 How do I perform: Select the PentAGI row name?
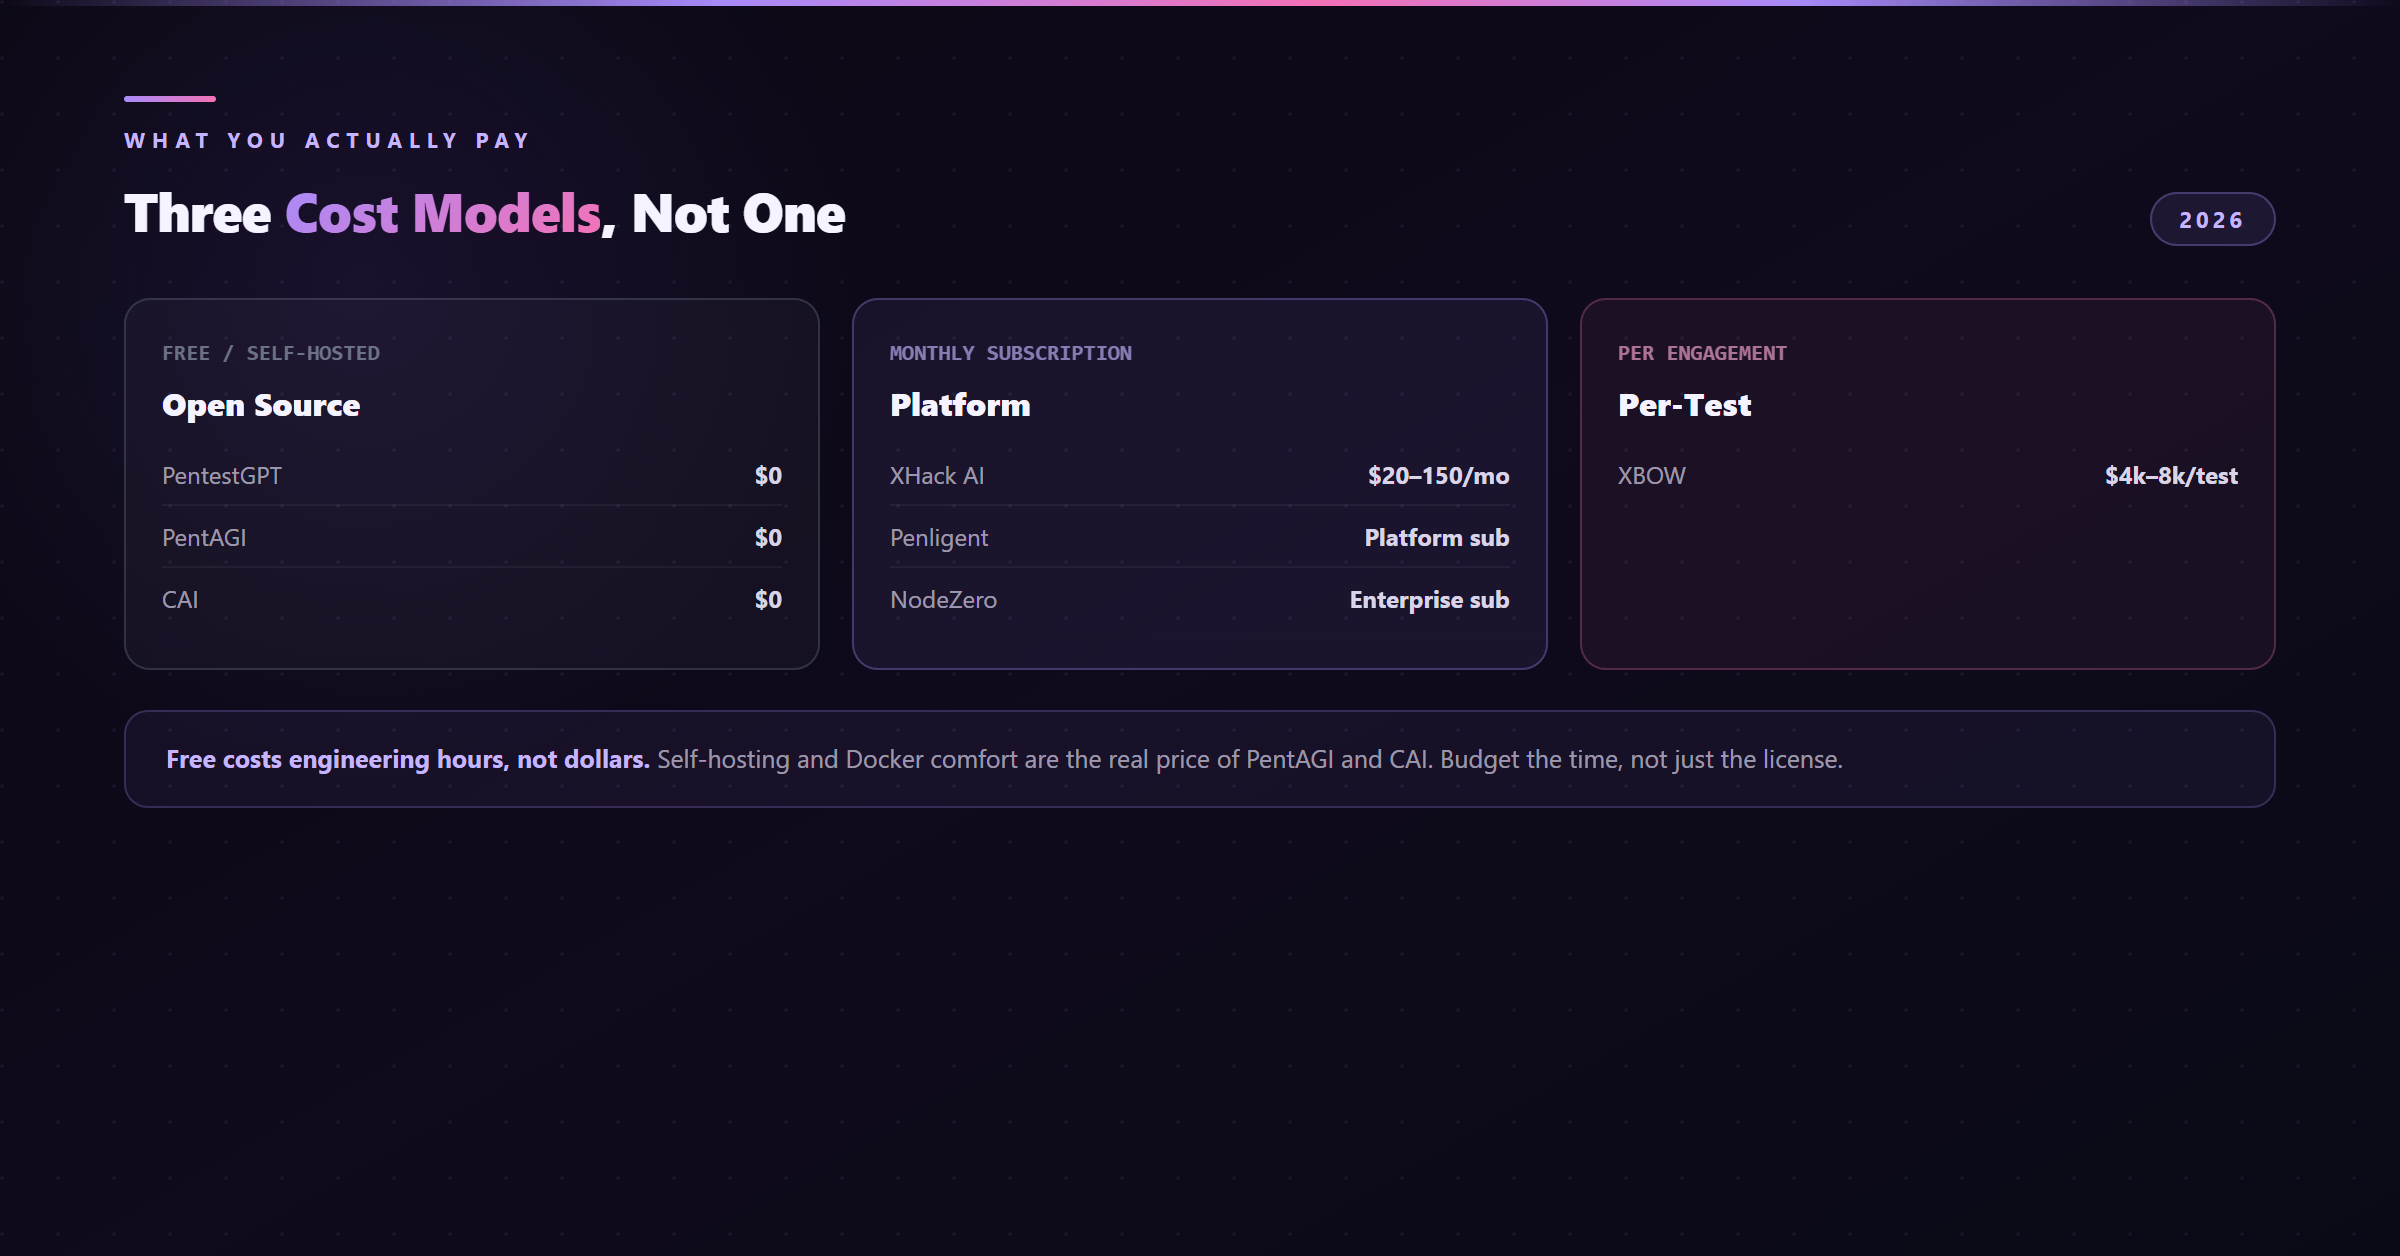(204, 538)
